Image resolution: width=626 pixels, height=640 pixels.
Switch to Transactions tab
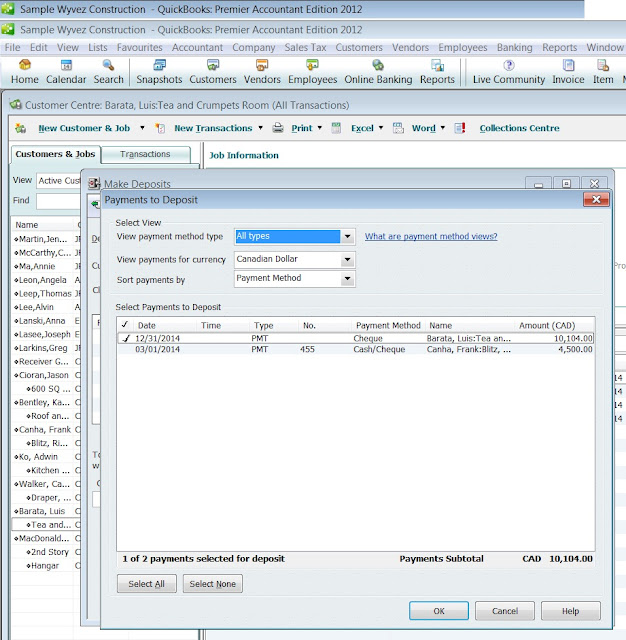coord(145,154)
